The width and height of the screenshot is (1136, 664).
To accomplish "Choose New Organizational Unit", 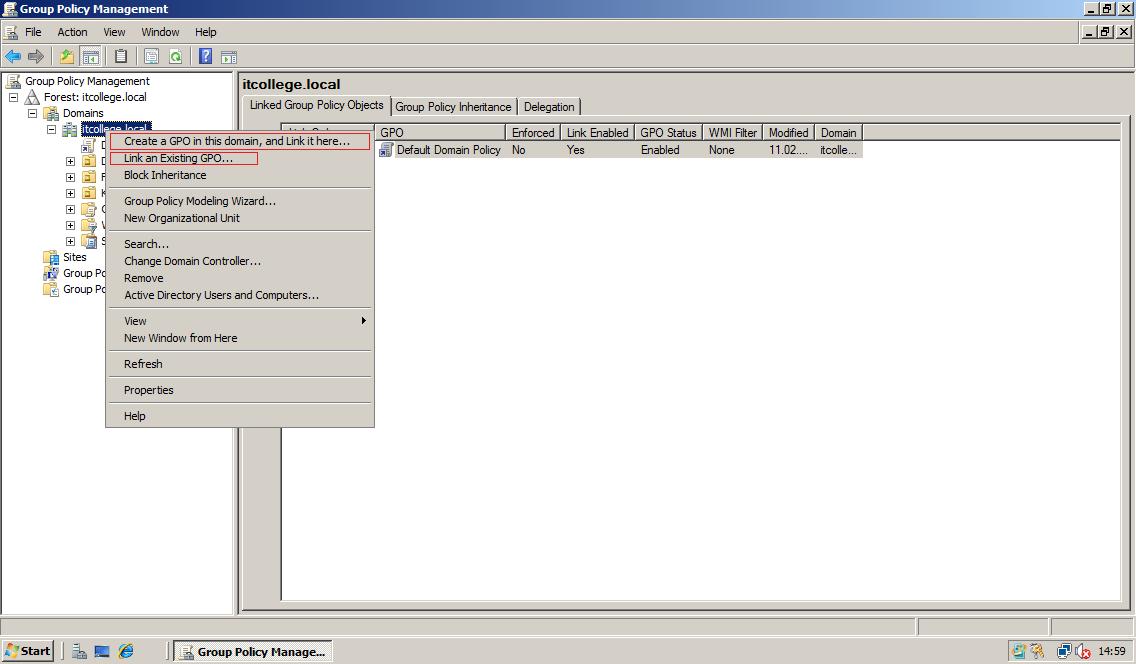I will coord(240,218).
